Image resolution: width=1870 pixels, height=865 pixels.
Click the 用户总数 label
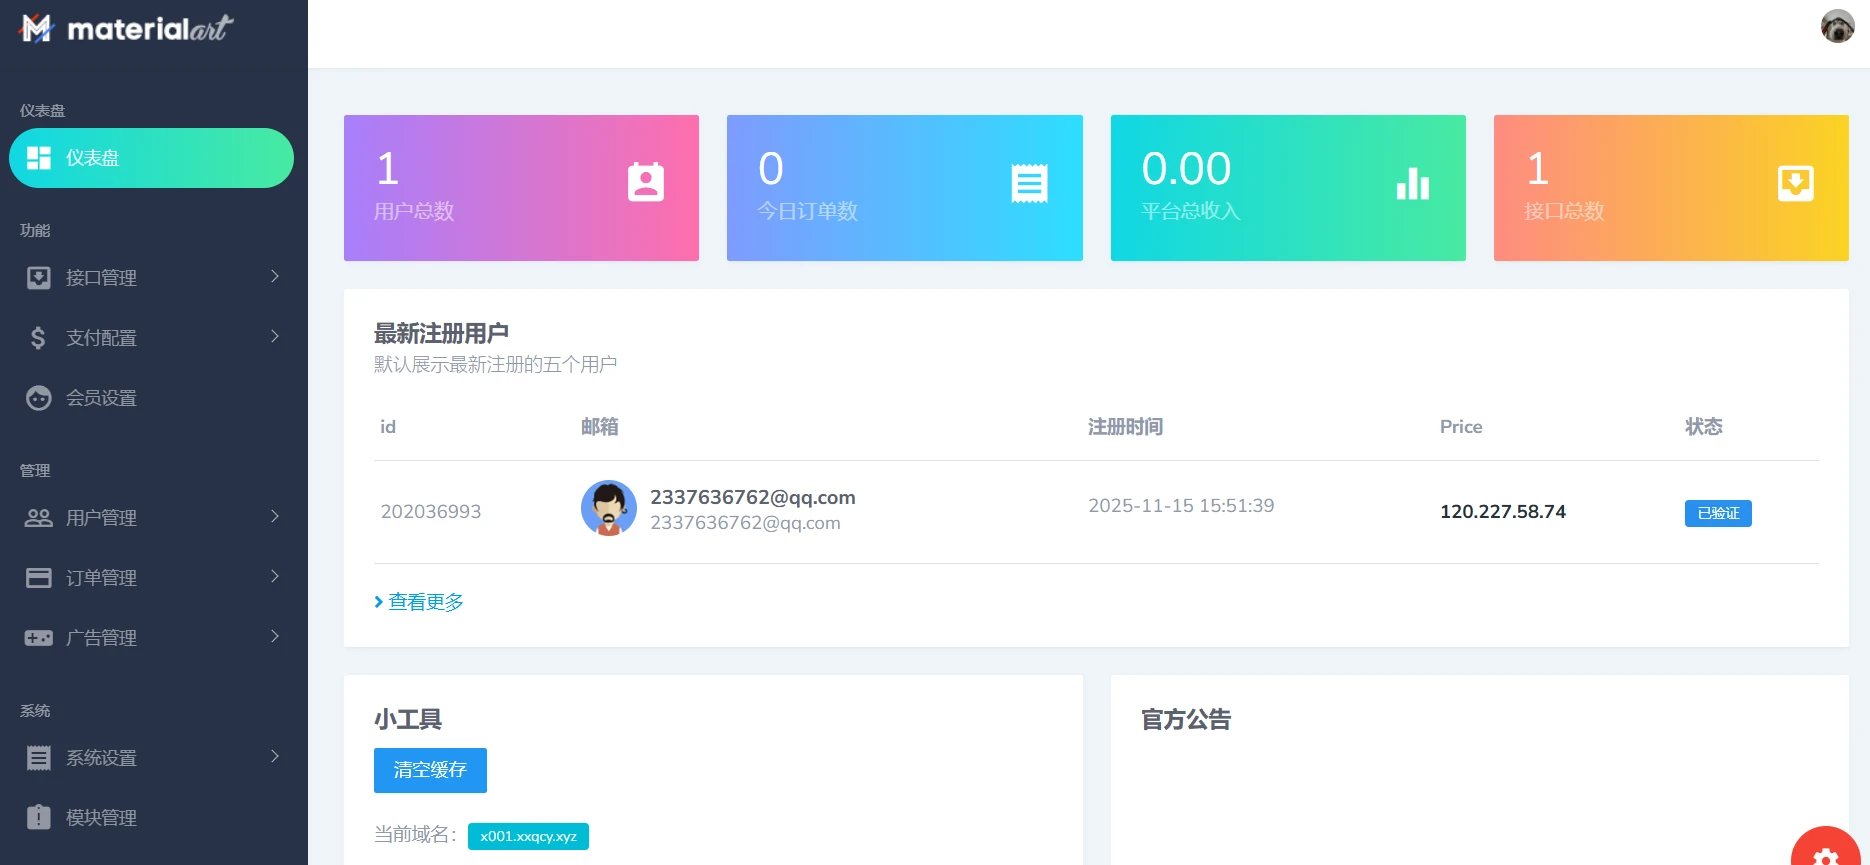point(414,211)
